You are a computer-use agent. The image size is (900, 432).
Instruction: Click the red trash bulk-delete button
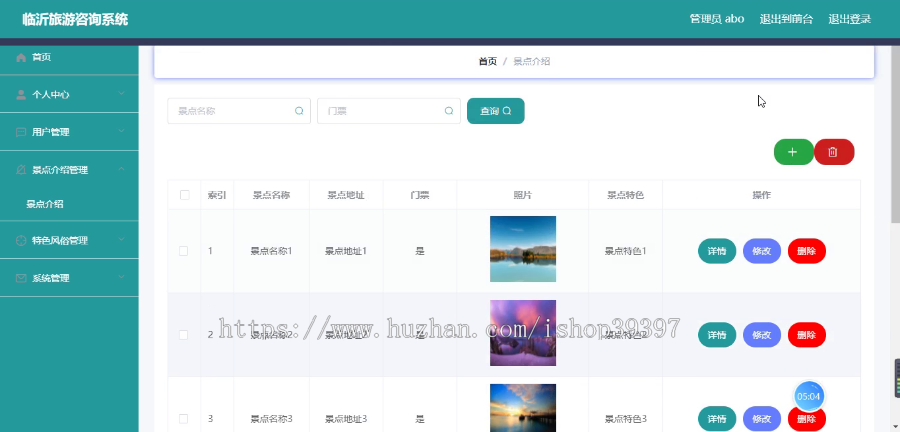tap(833, 152)
